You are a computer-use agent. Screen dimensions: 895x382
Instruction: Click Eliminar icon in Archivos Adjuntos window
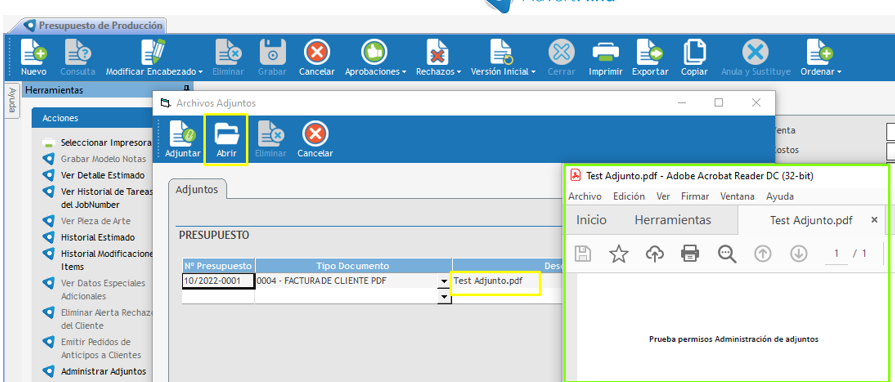pos(271,135)
